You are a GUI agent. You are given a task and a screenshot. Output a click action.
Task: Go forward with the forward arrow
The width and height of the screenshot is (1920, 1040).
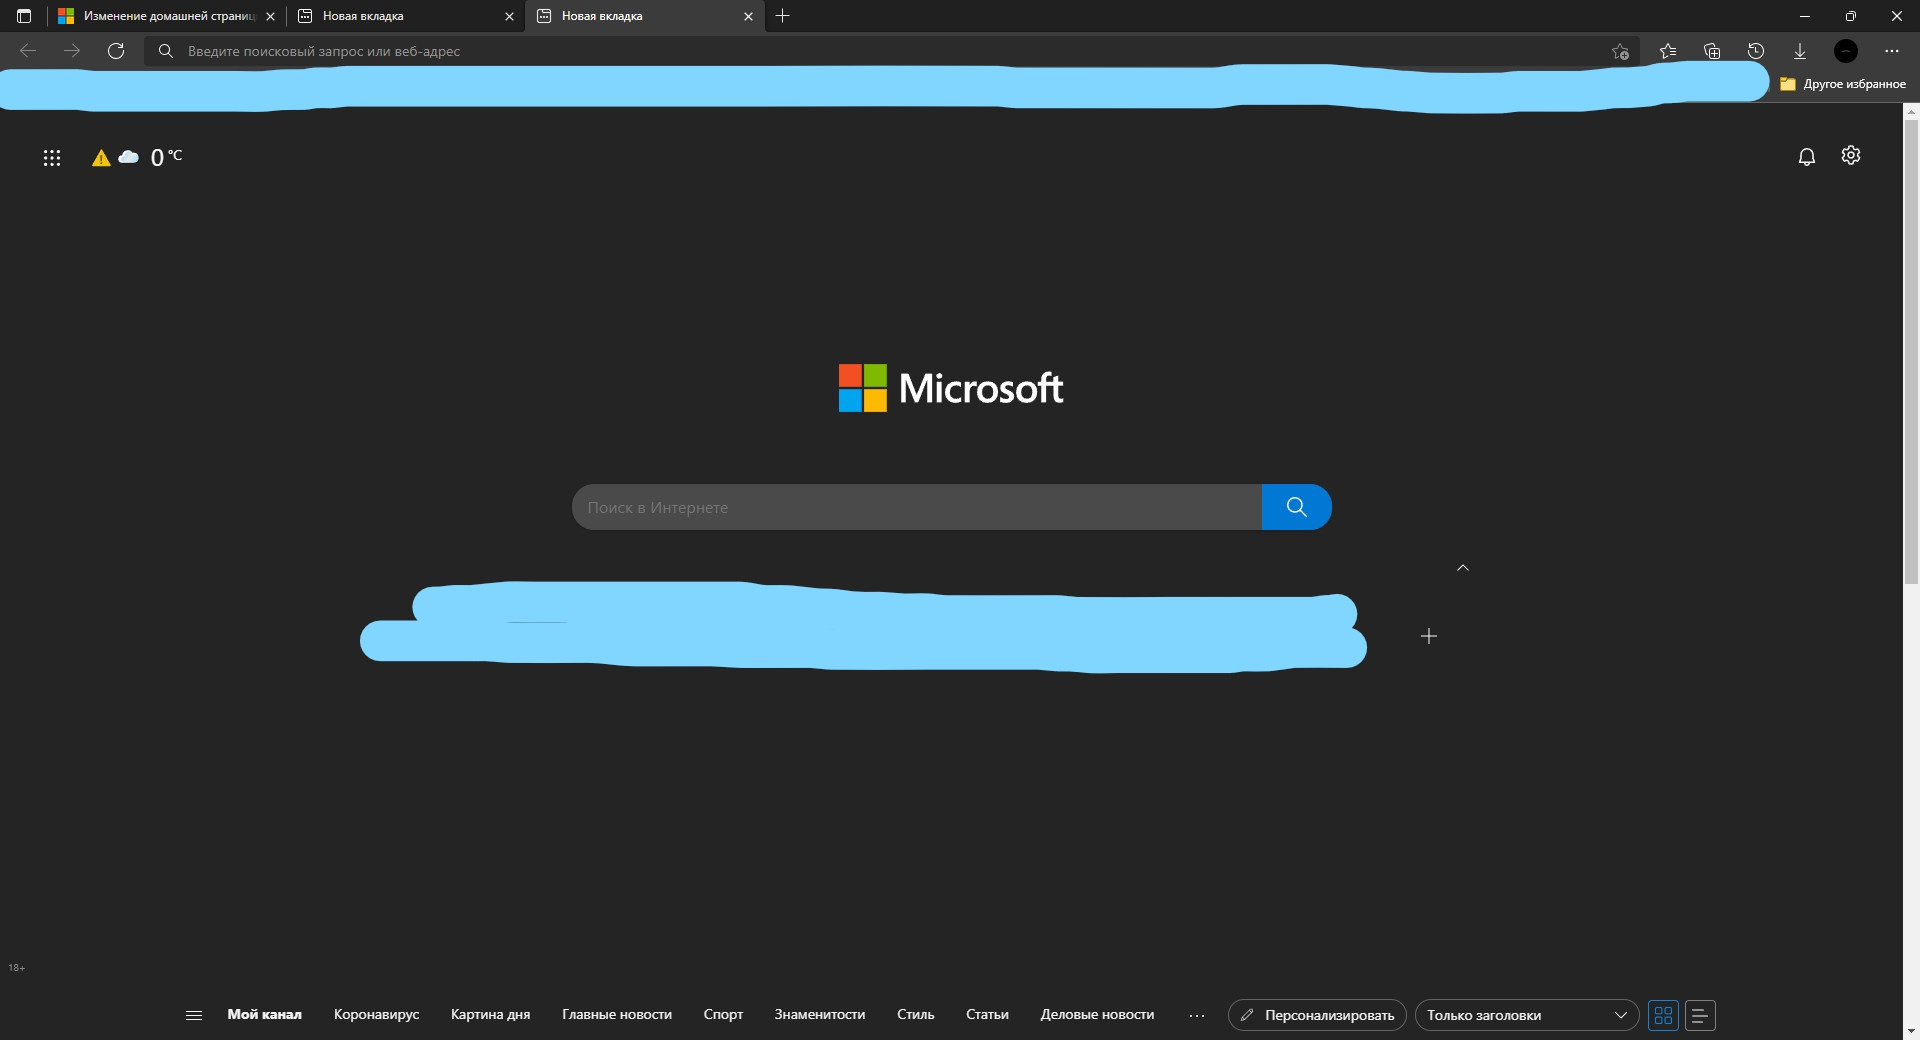point(72,51)
